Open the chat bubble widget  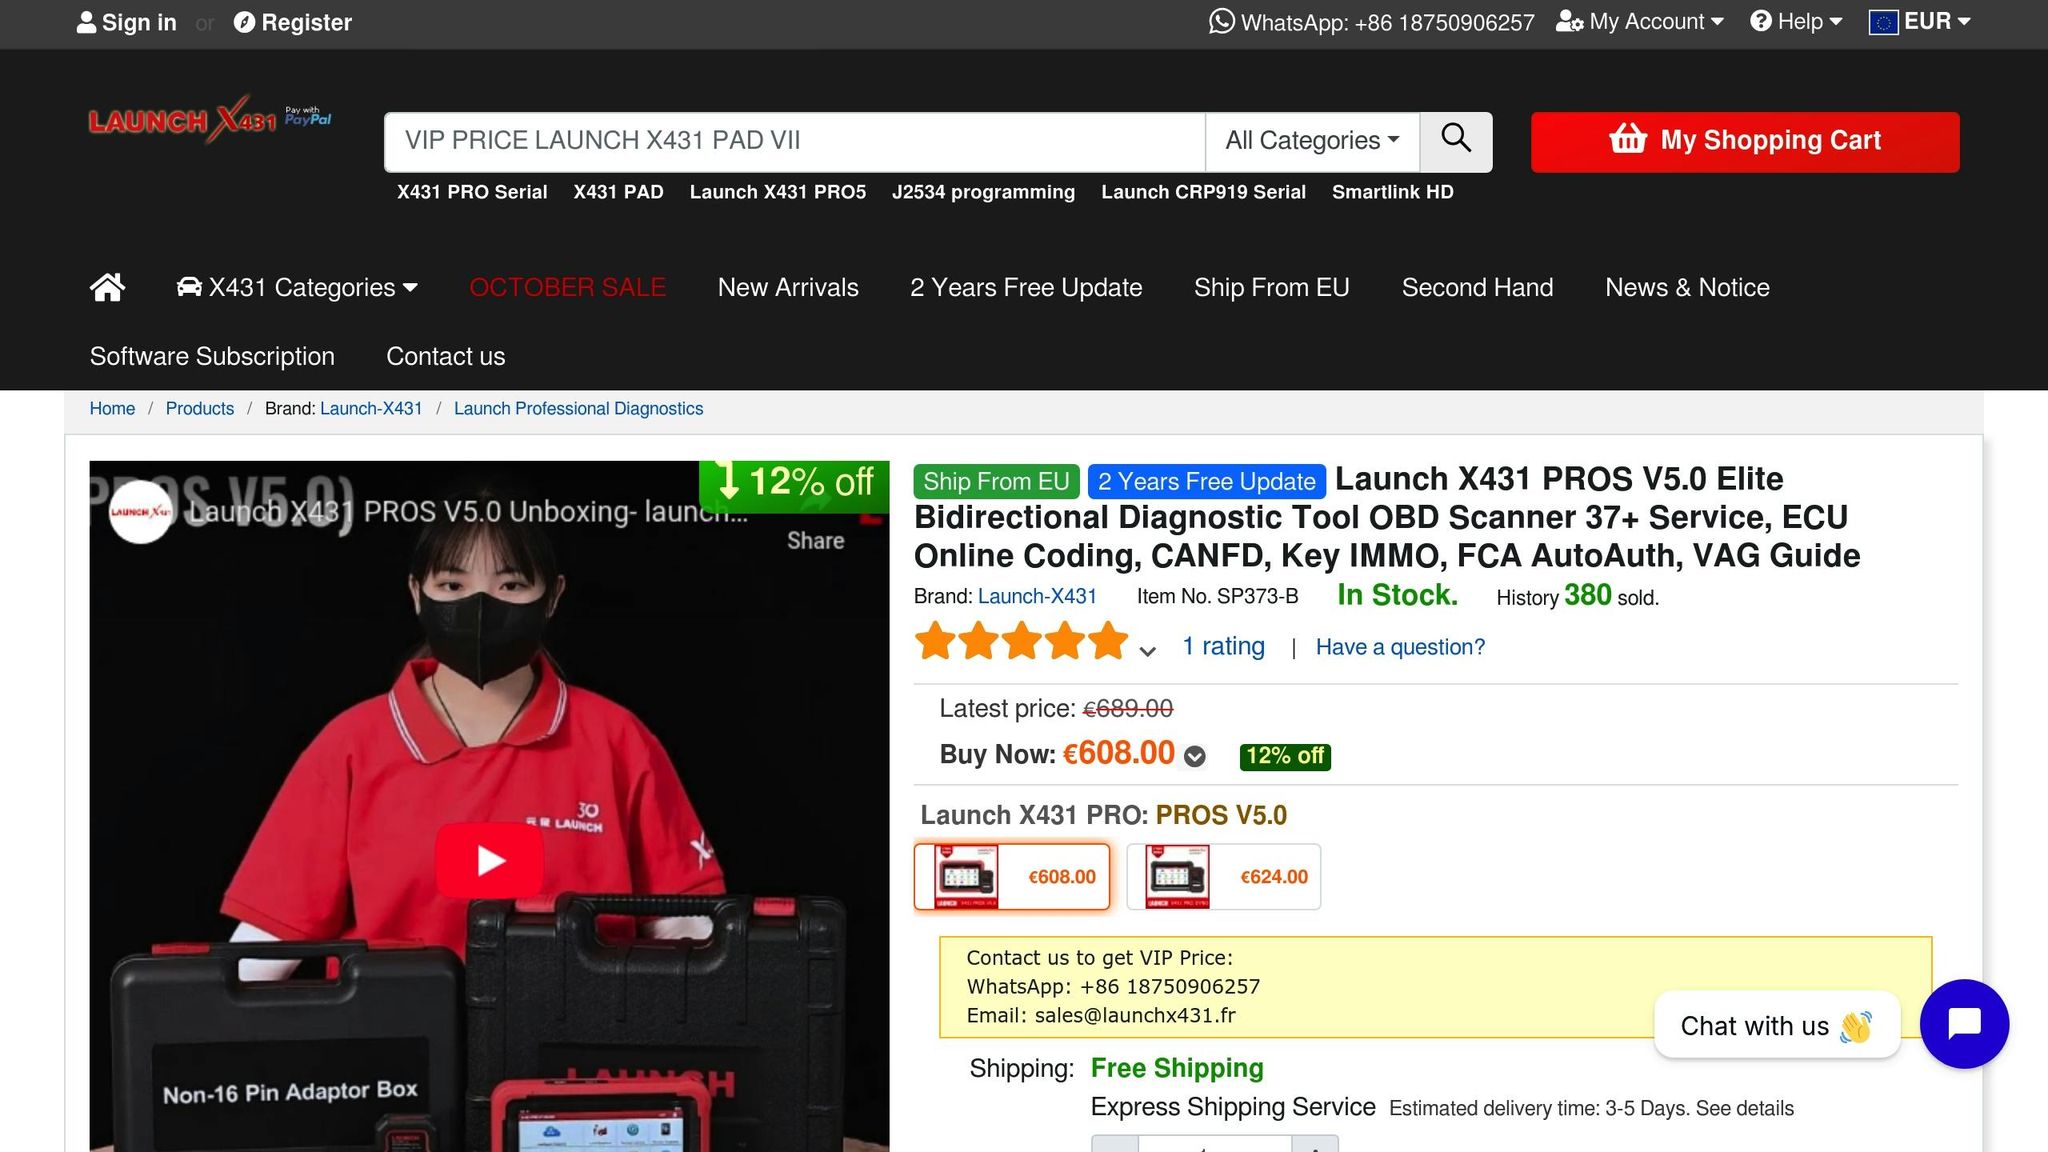coord(1963,1023)
